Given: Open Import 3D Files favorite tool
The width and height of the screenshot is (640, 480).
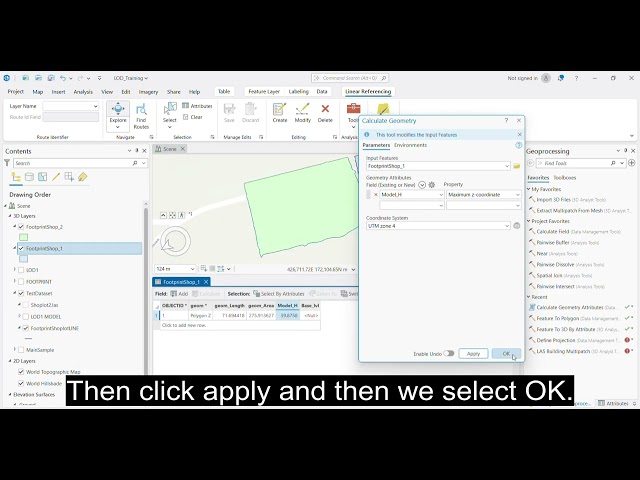Looking at the screenshot, I should coord(553,200).
